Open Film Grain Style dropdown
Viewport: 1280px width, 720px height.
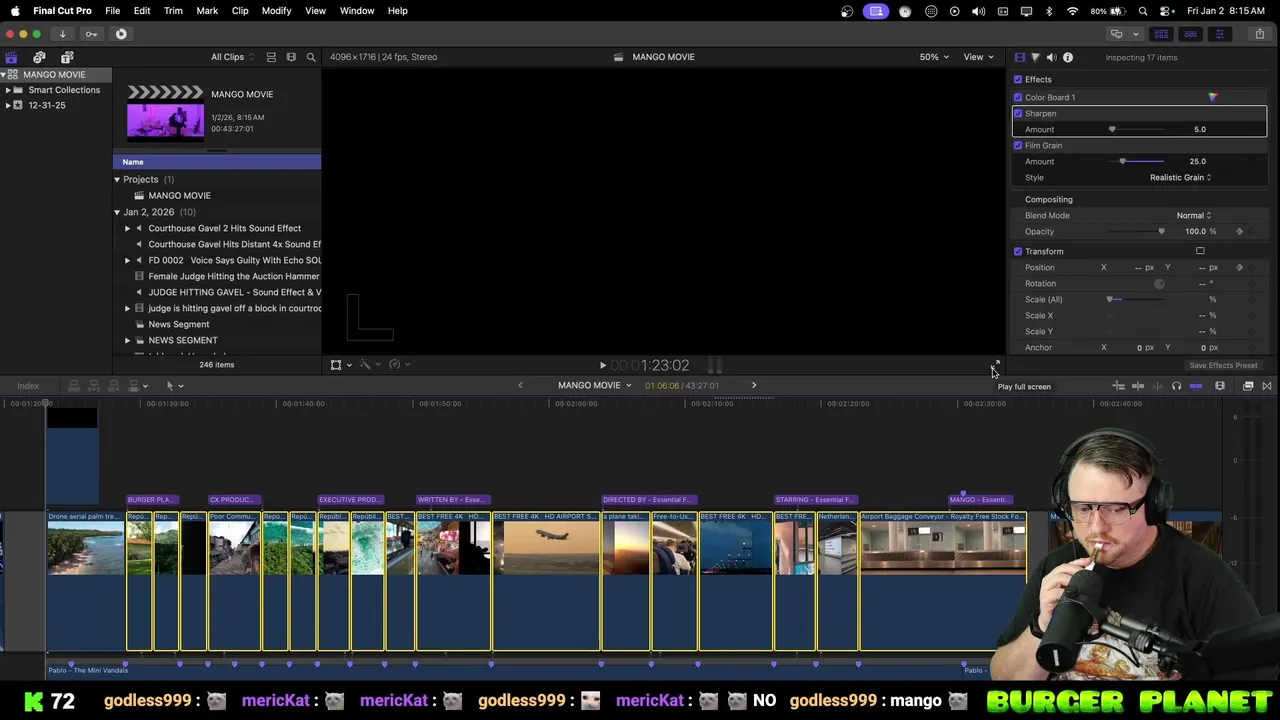tap(1180, 177)
